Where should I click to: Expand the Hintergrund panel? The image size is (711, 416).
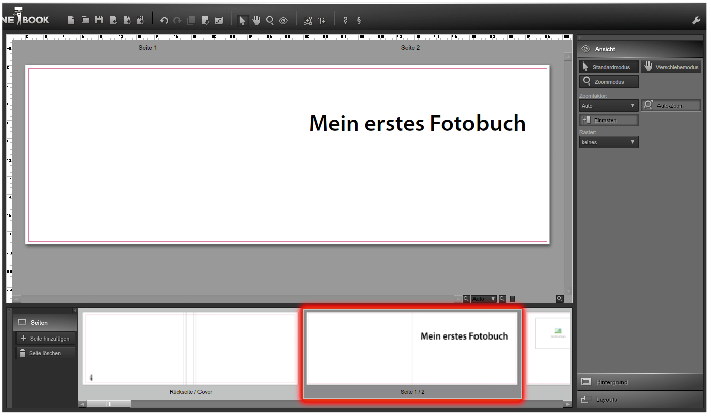pyautogui.click(x=640, y=382)
